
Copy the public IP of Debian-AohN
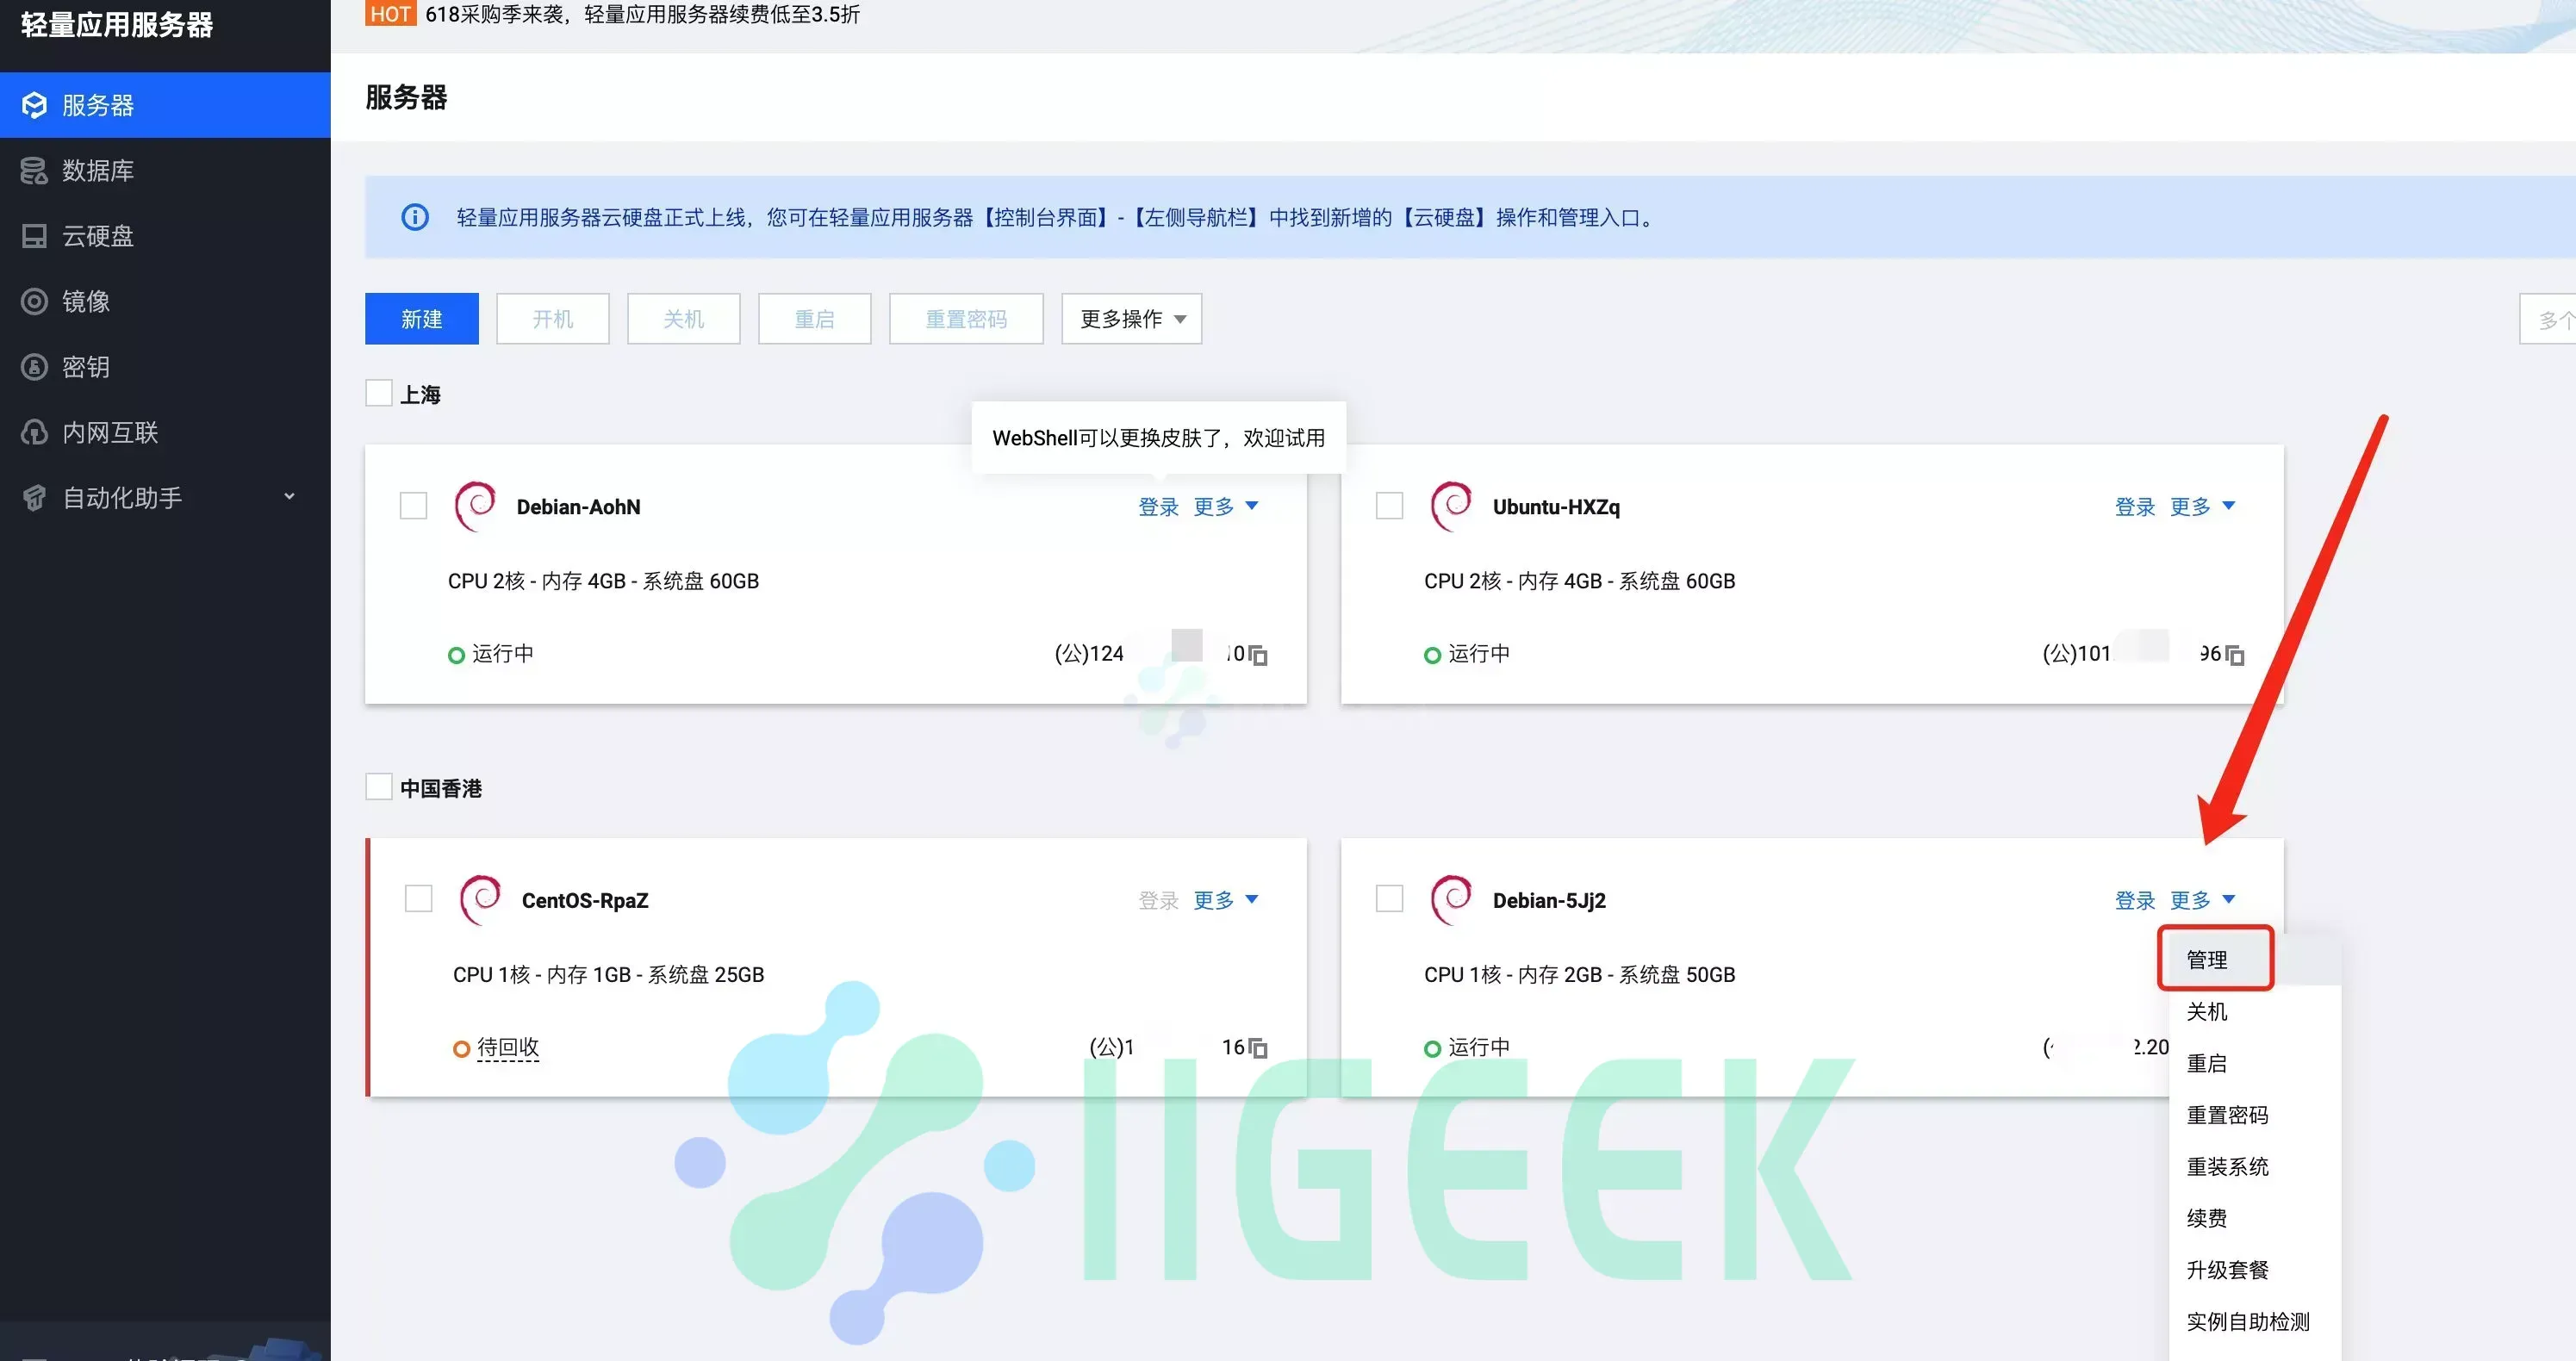1258,655
